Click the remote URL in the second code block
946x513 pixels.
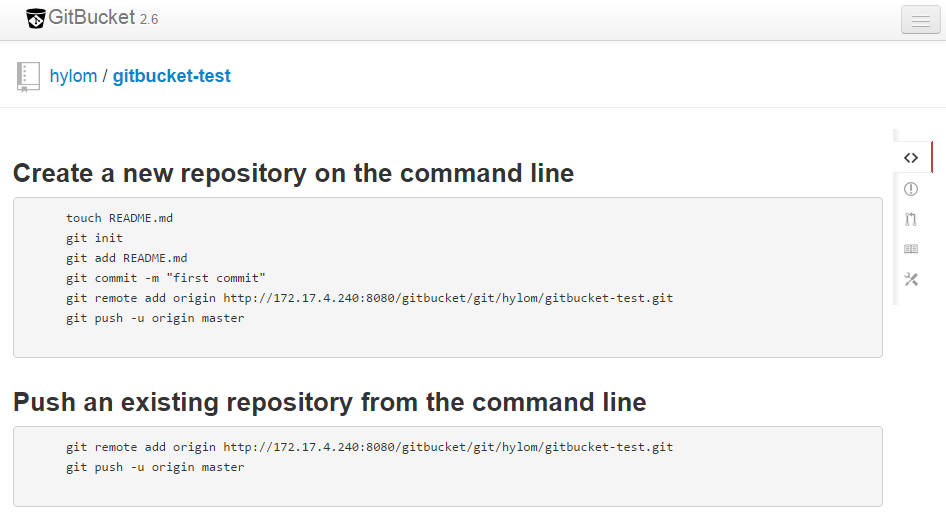(448, 447)
